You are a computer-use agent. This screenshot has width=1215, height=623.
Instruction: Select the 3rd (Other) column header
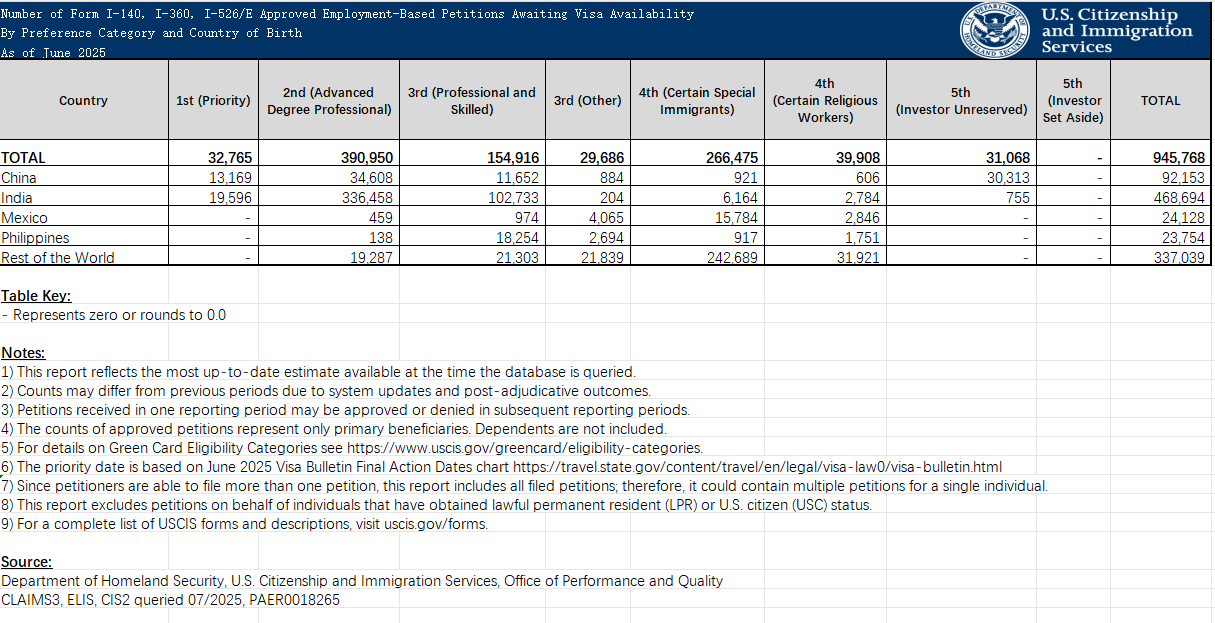click(x=587, y=100)
